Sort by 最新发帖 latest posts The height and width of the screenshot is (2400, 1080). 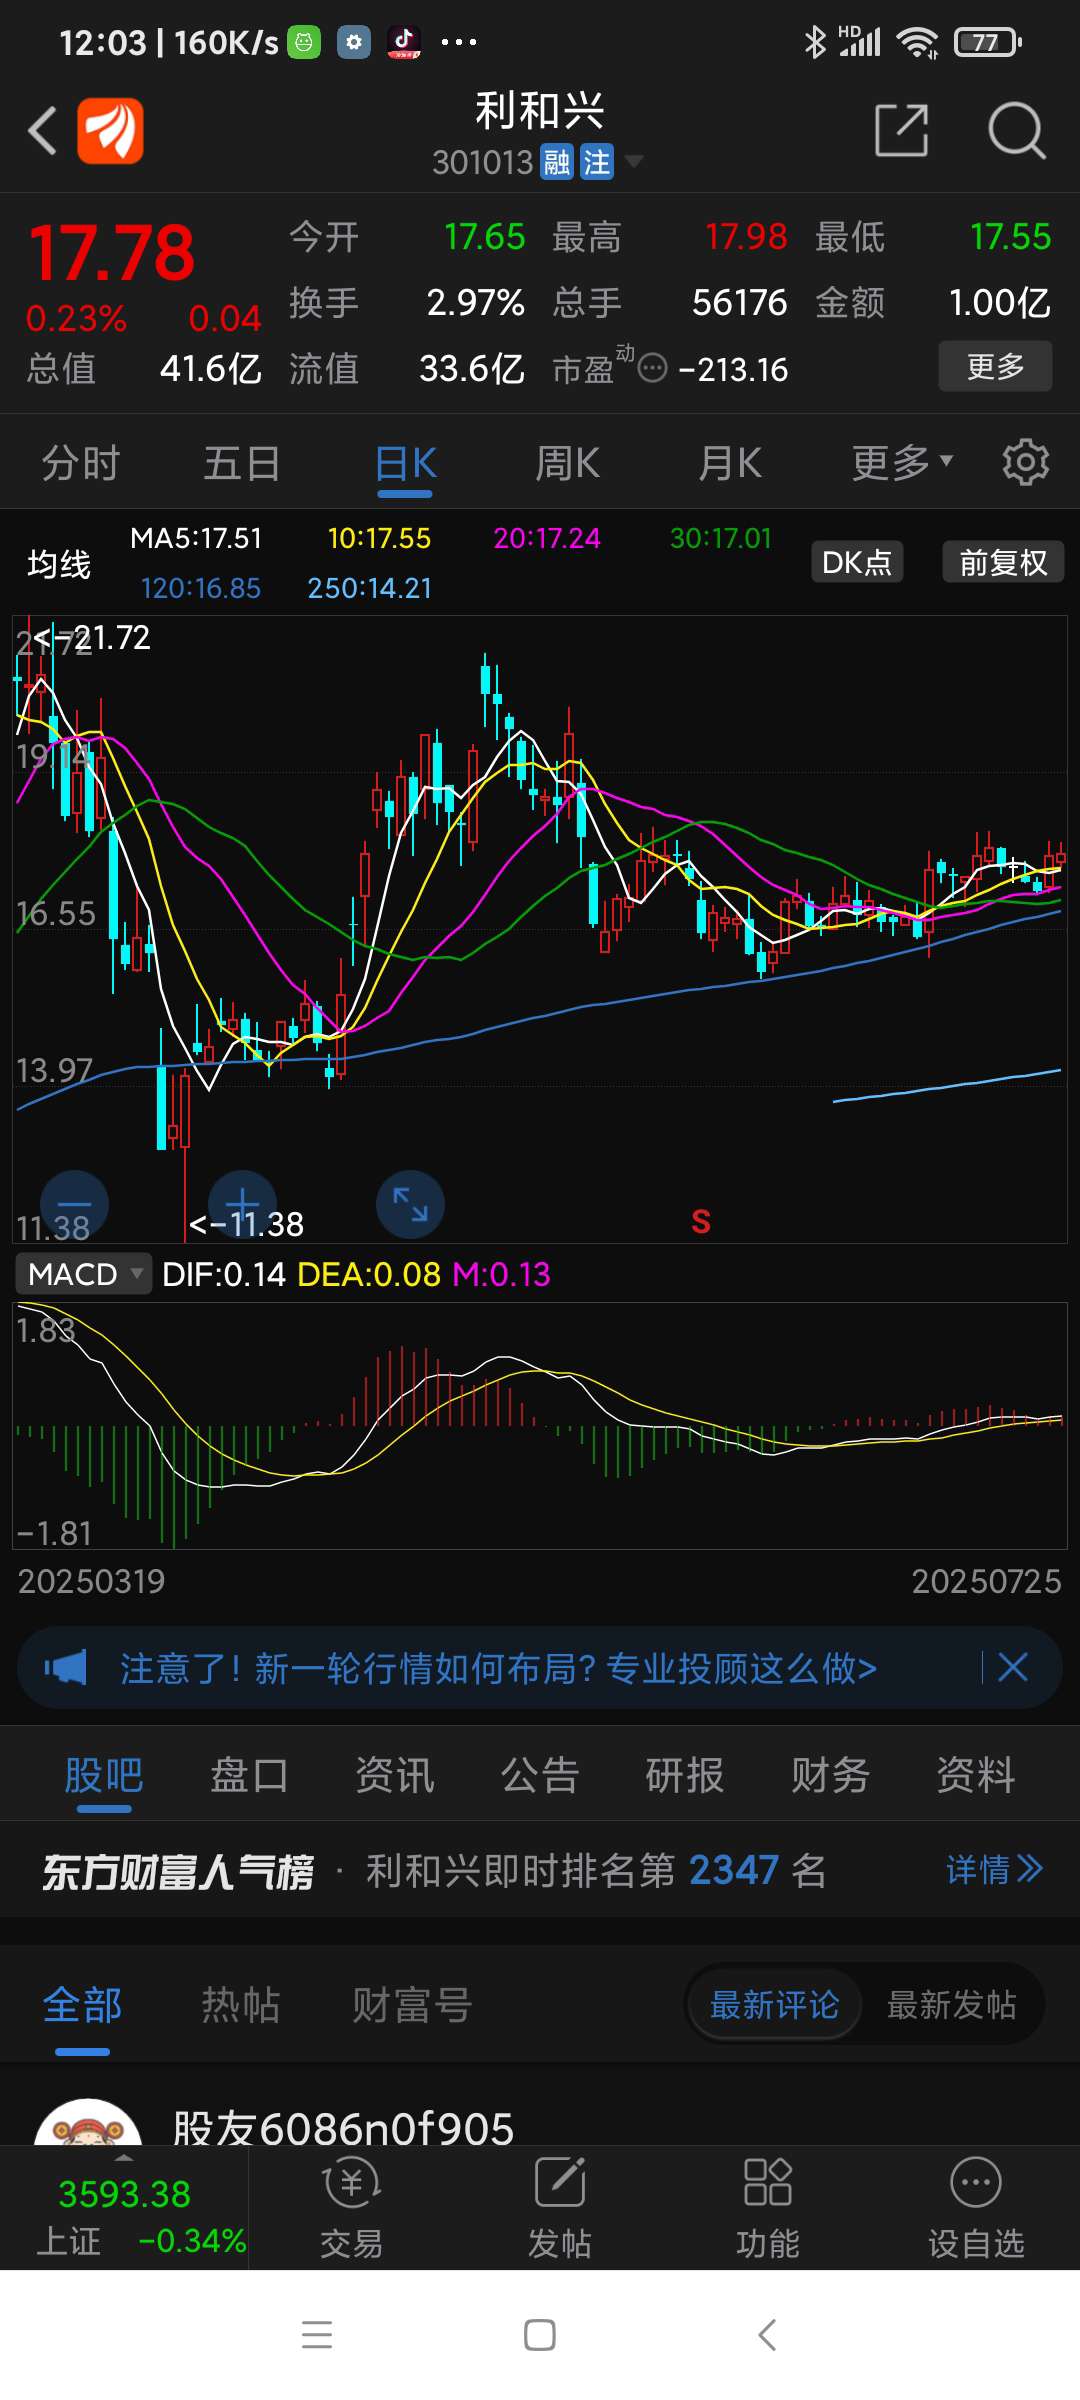pyautogui.click(x=951, y=2004)
